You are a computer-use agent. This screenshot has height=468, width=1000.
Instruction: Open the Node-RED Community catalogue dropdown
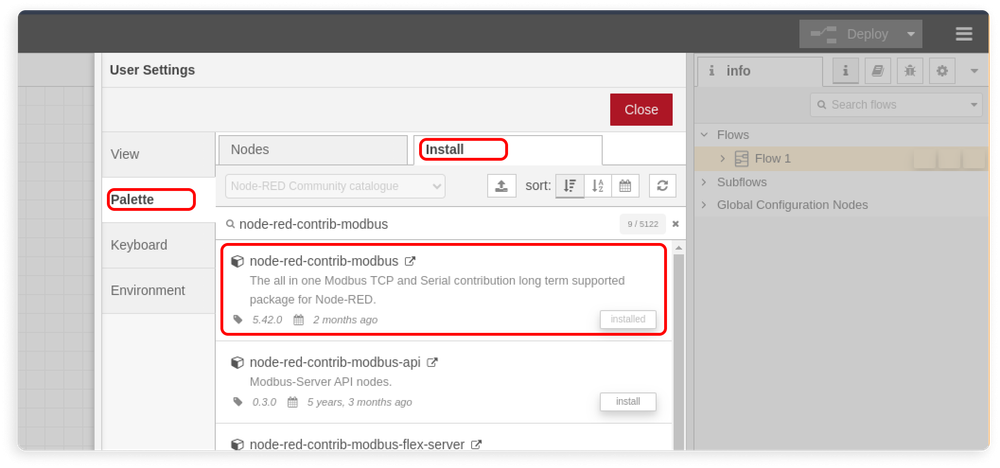pyautogui.click(x=335, y=186)
